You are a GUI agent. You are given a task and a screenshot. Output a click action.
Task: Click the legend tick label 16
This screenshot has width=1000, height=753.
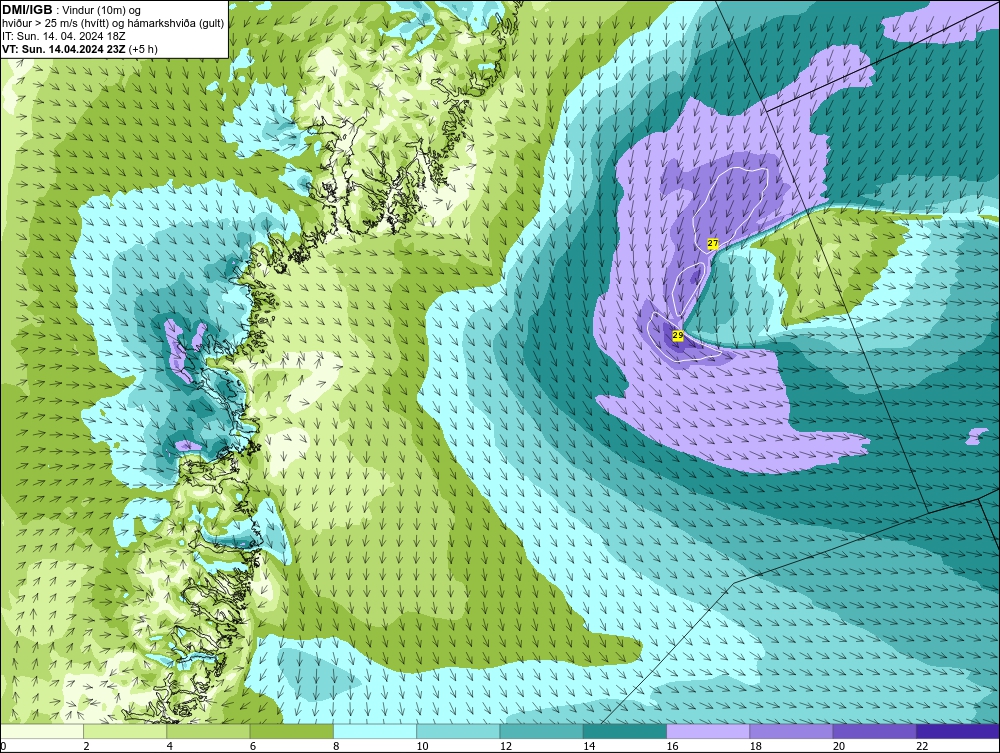673,747
